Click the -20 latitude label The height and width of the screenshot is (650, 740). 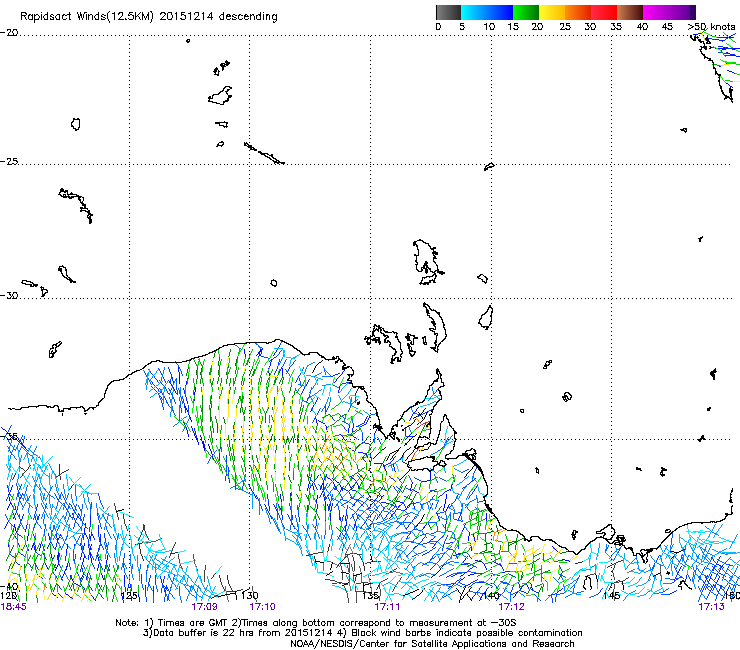pyautogui.click(x=9, y=33)
